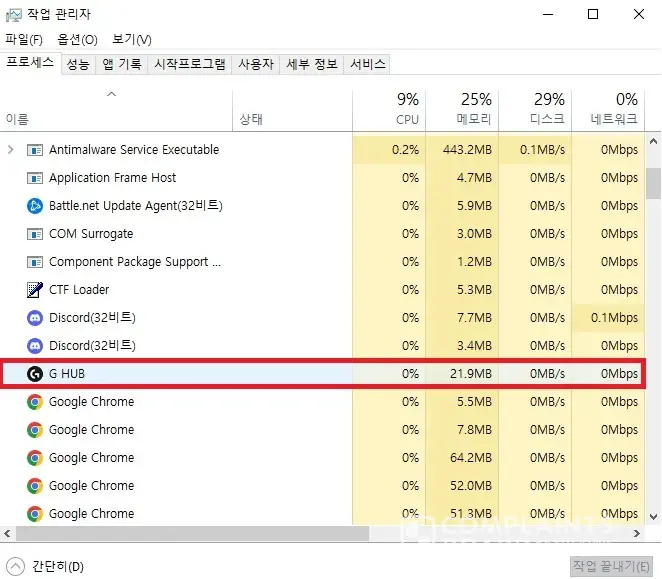Close the Task Manager window
This screenshot has height=579, width=662.
(639, 14)
